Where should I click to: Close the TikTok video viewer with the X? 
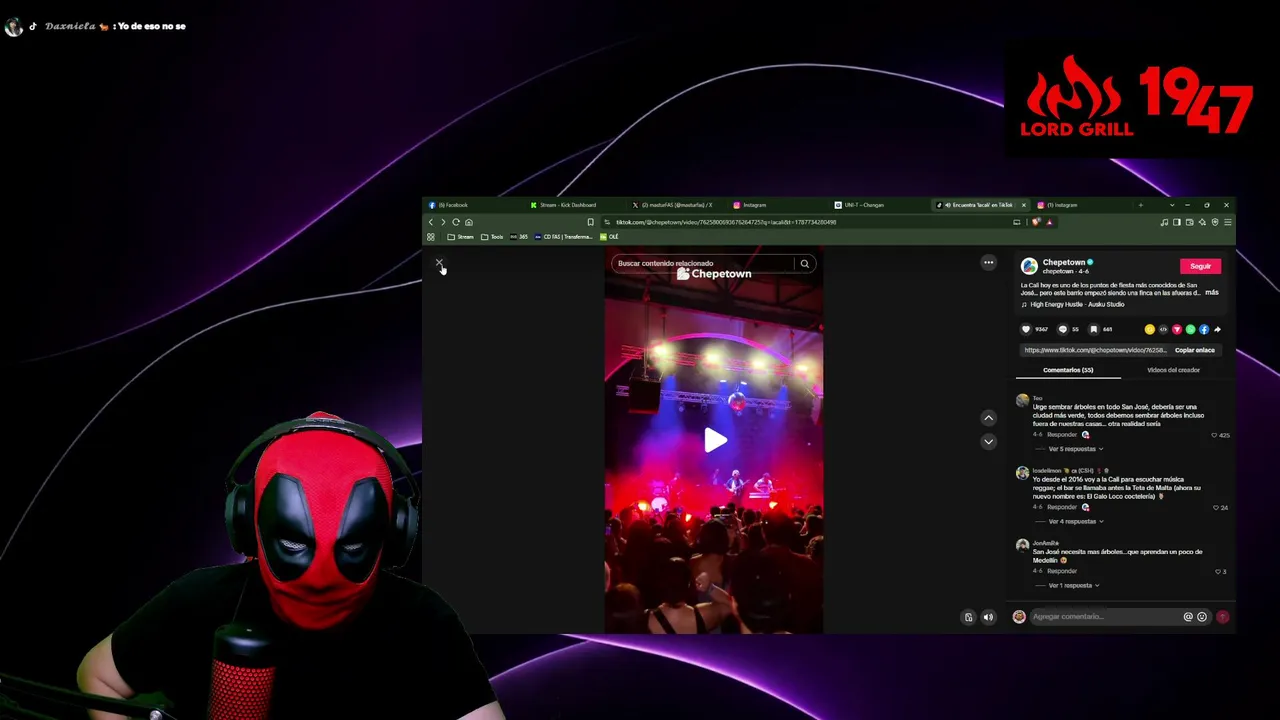[439, 263]
